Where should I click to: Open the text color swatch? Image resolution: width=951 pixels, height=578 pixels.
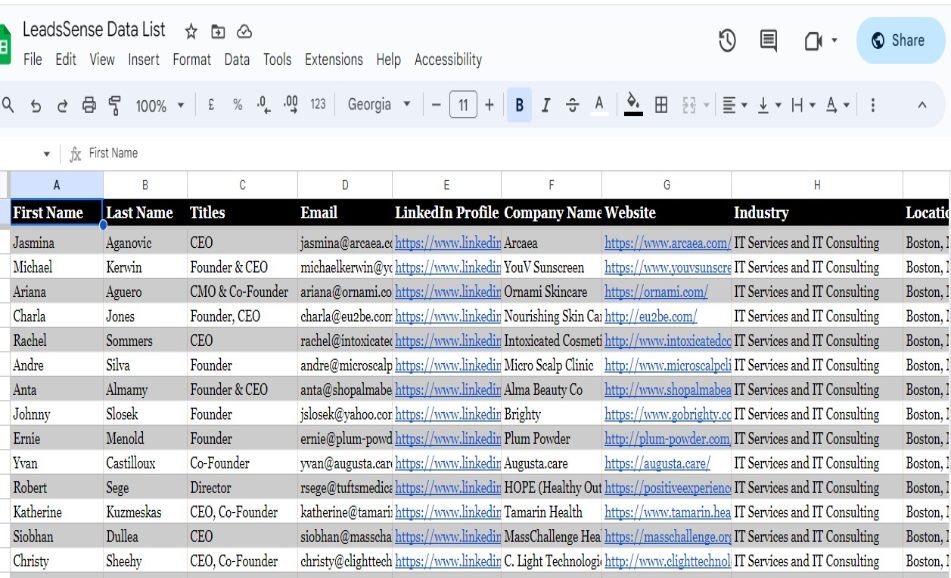tap(598, 105)
